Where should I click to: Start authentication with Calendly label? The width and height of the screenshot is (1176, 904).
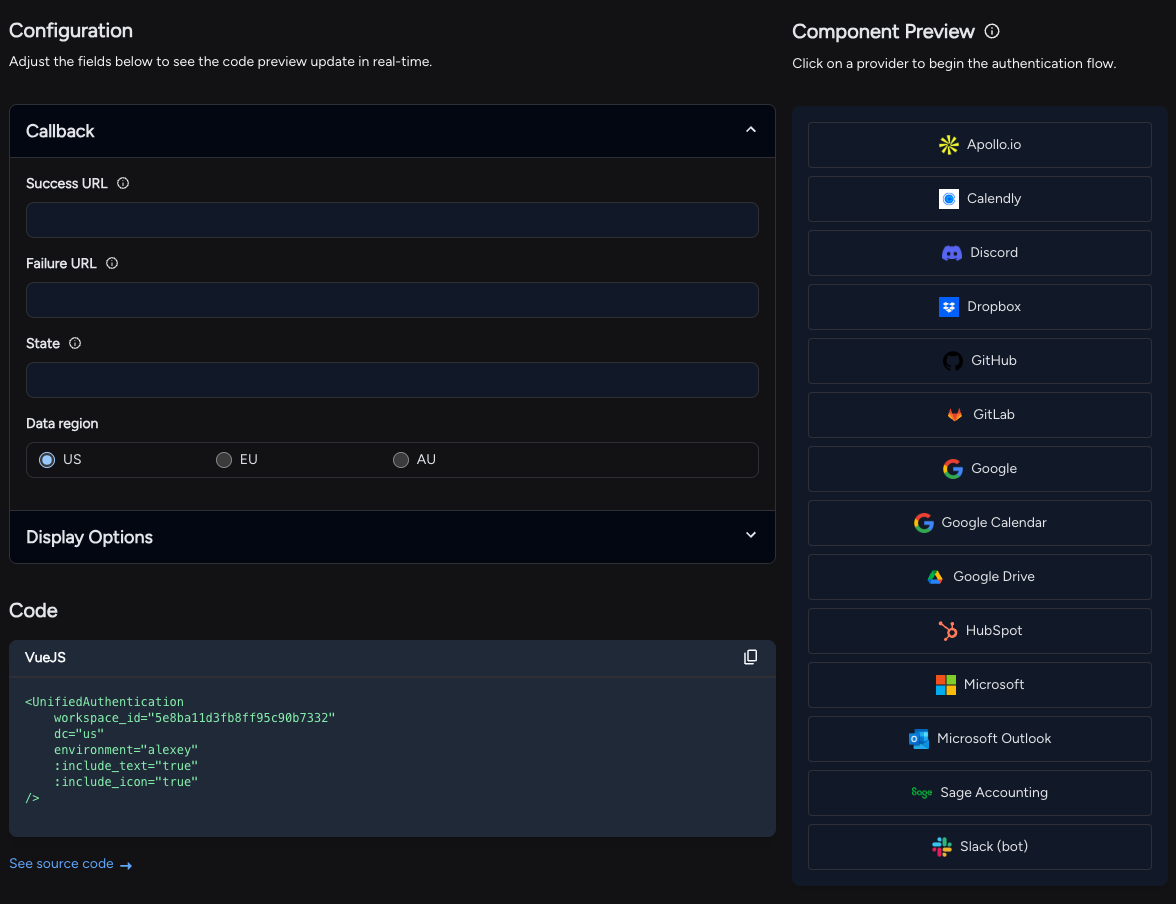[994, 199]
